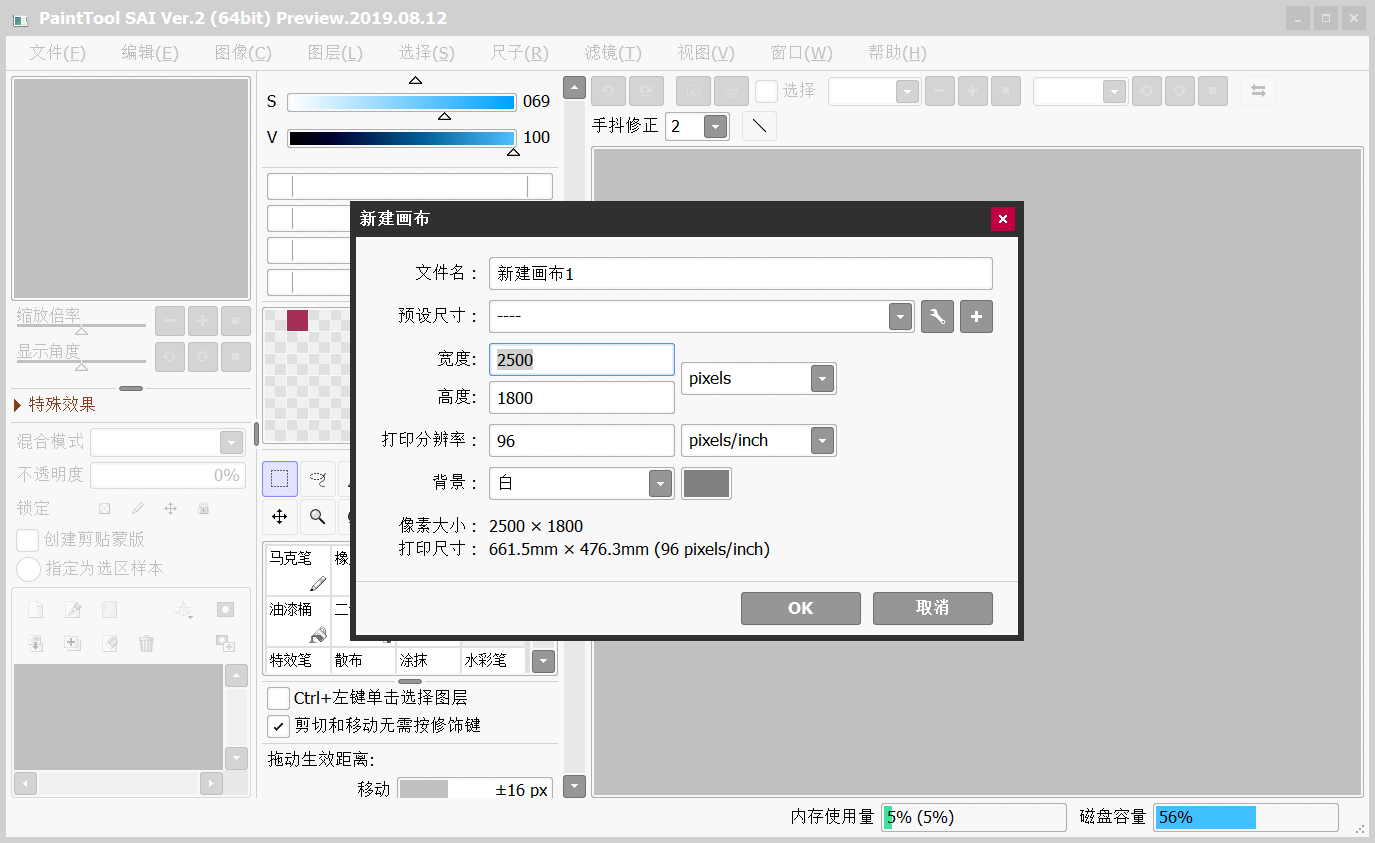Click the plus add-preset button
The width and height of the screenshot is (1375, 843).
[x=977, y=317]
